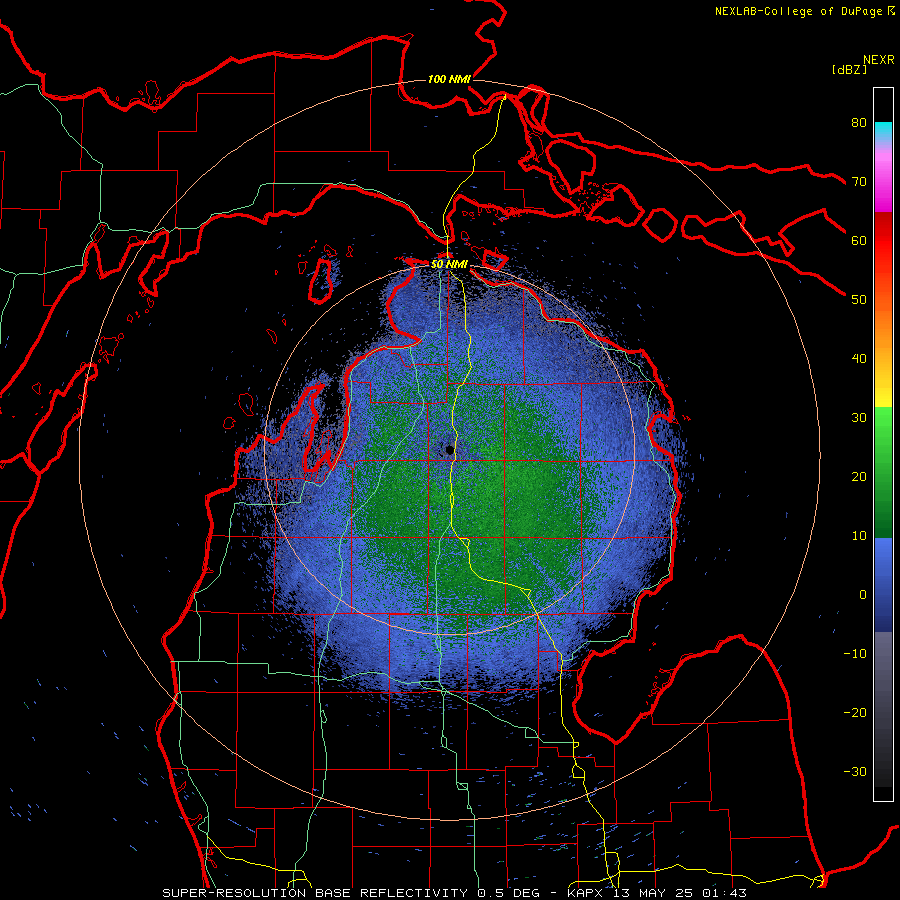Click the KAPX station identifier text
The width and height of the screenshot is (900, 900).
tap(587, 893)
